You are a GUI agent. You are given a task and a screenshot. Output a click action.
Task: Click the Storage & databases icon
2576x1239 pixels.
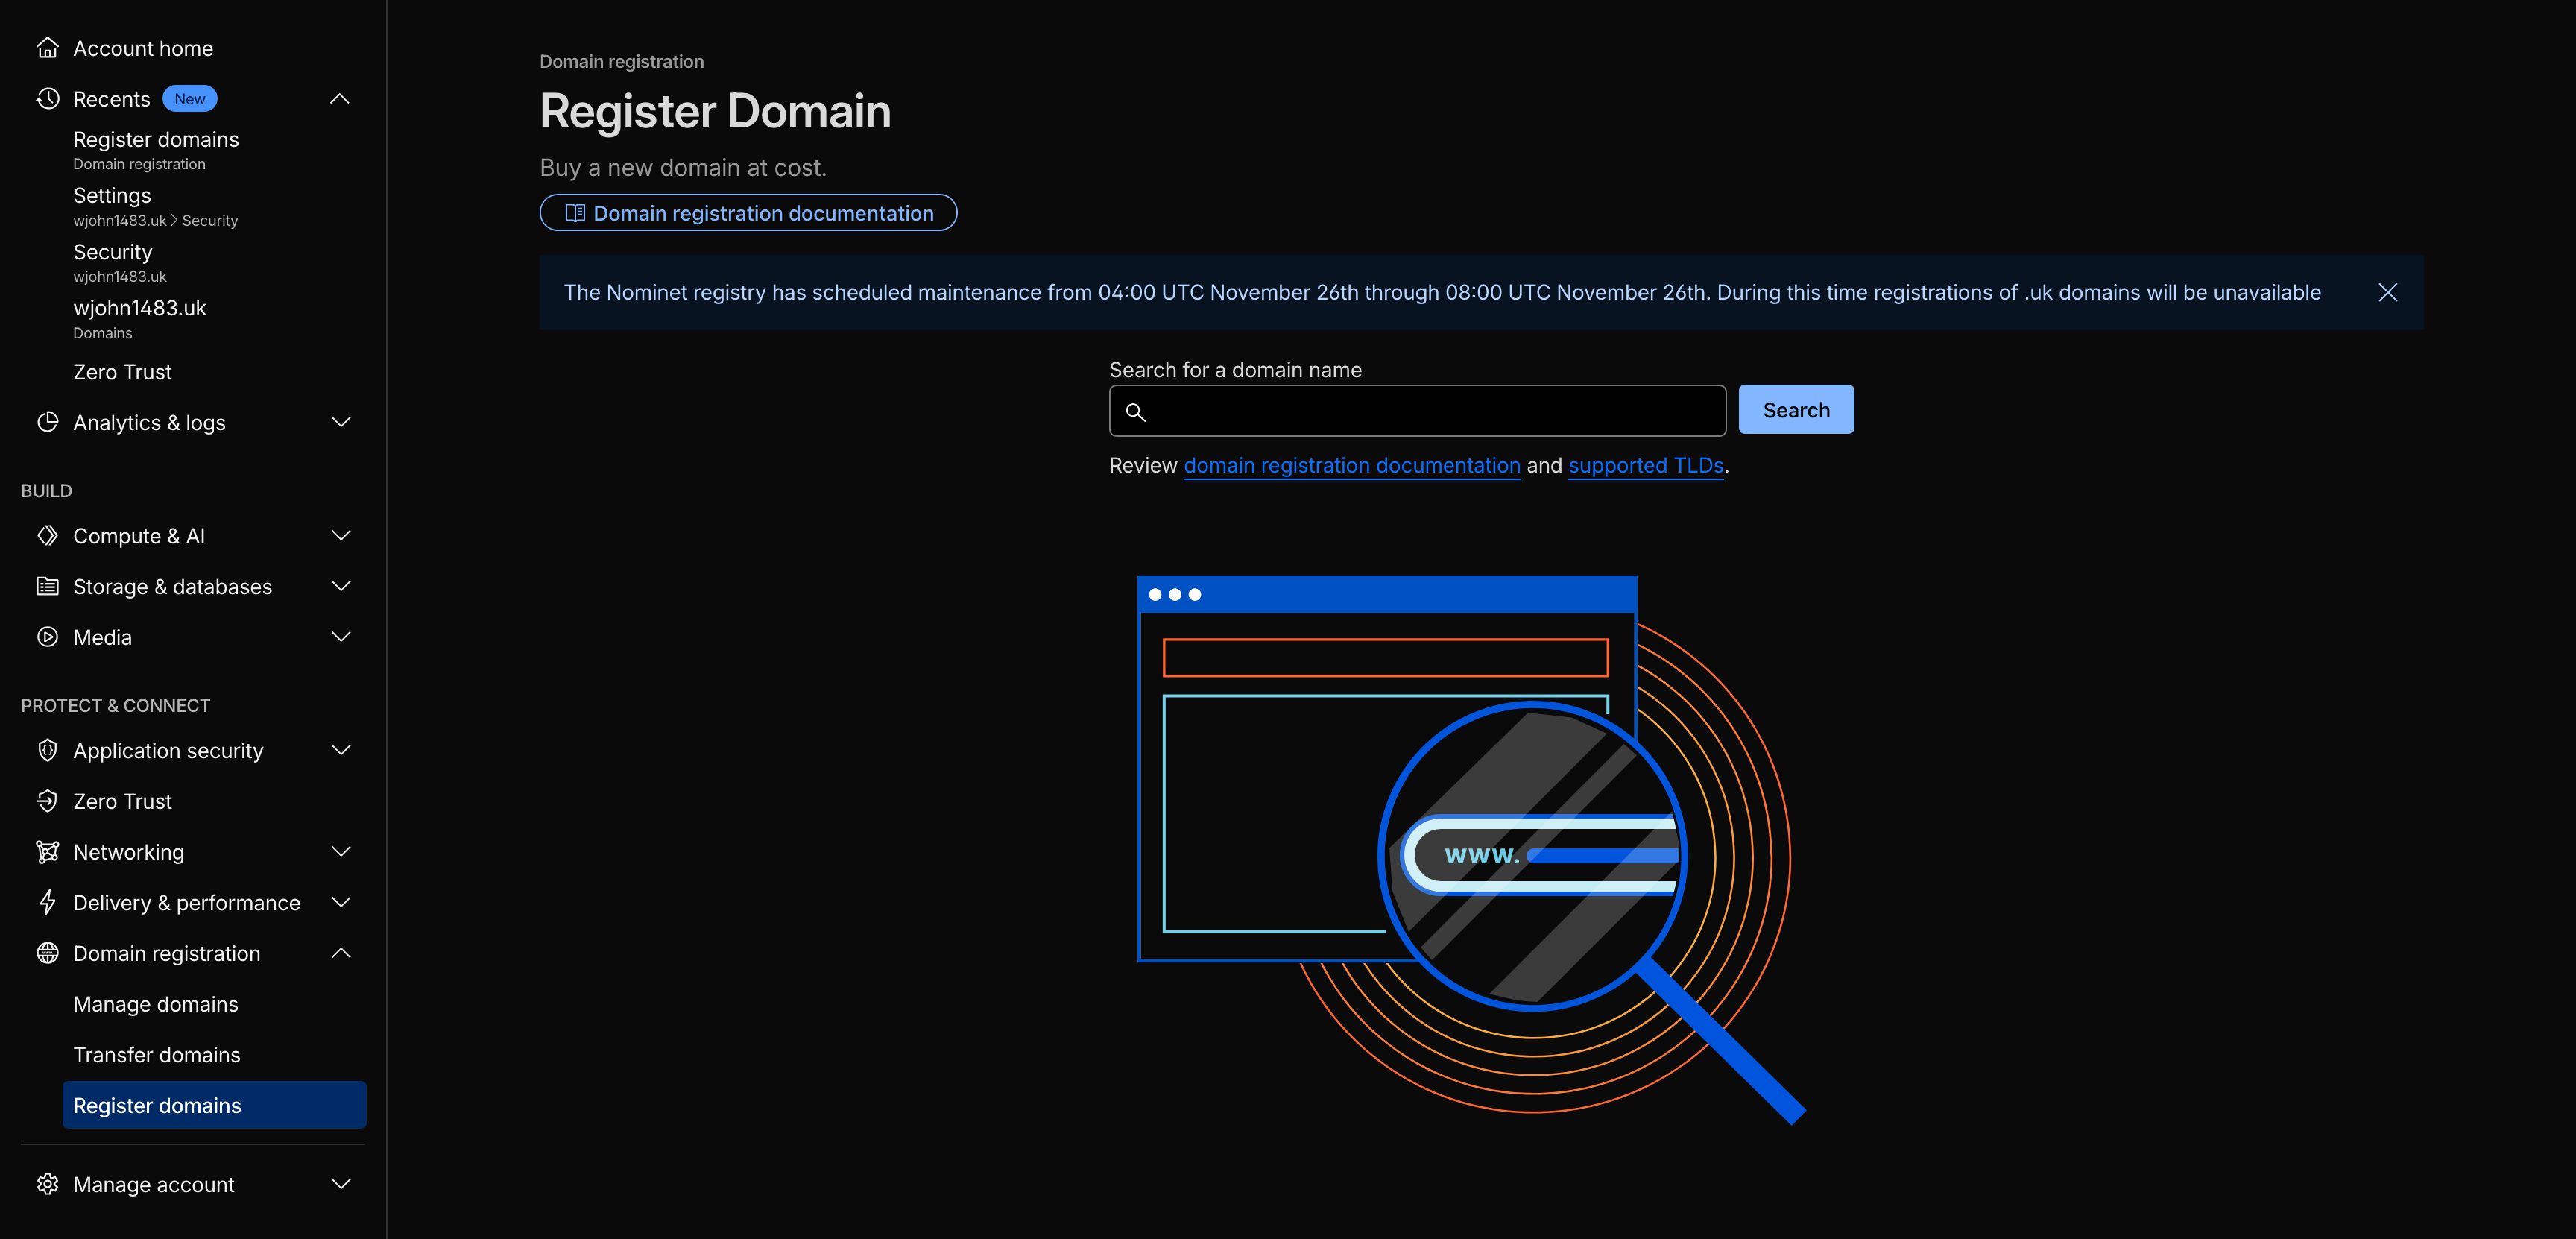coord(48,586)
